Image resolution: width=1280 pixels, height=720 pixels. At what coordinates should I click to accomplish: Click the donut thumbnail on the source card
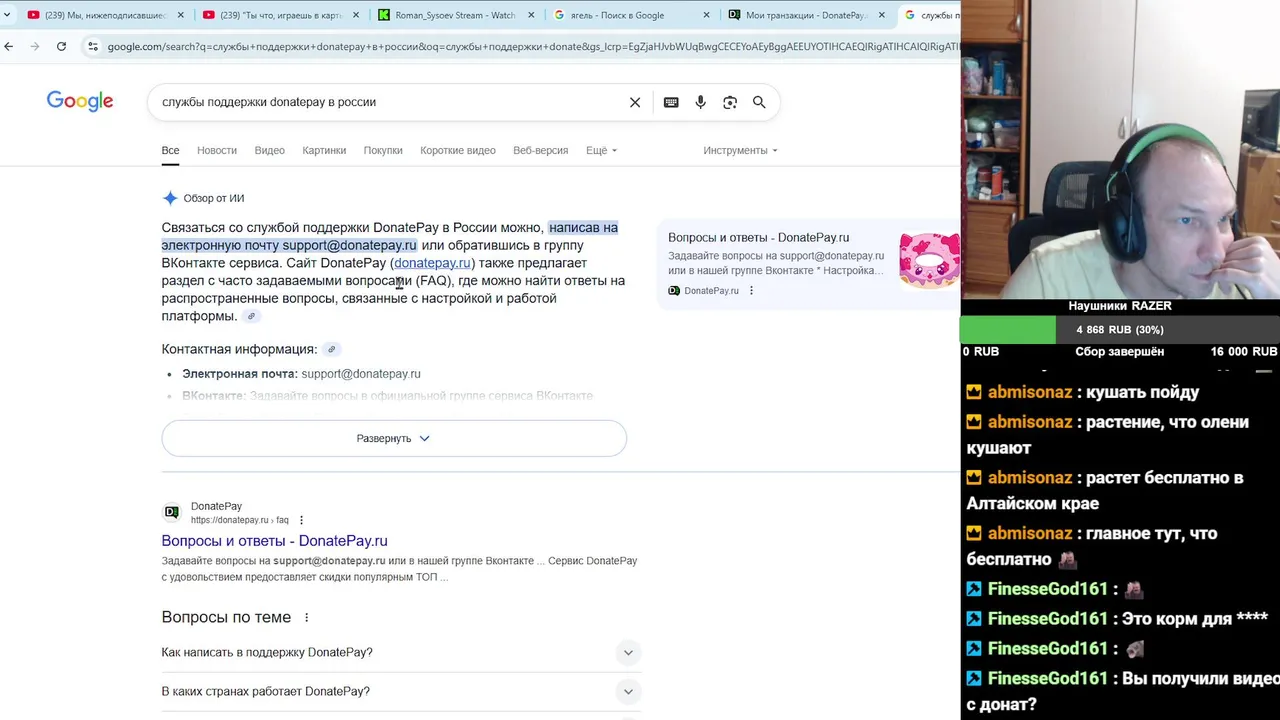[929, 260]
